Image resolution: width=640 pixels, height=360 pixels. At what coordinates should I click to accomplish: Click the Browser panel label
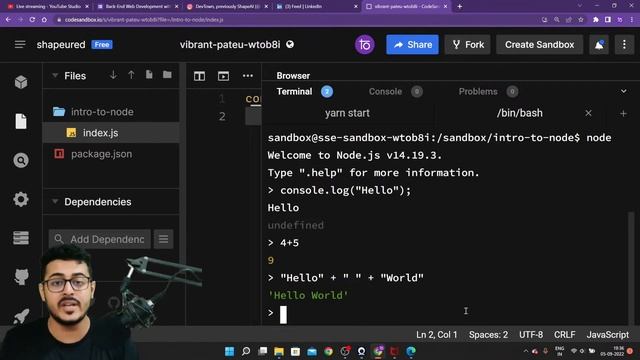pyautogui.click(x=293, y=76)
